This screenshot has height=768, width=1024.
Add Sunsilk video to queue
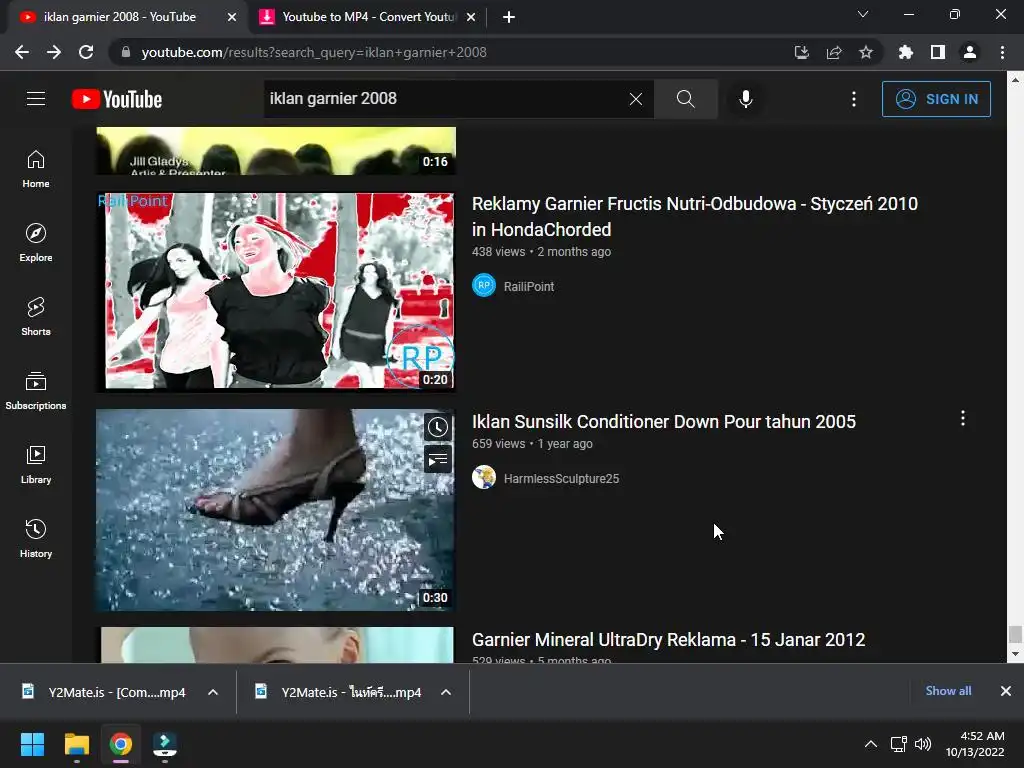[438, 459]
